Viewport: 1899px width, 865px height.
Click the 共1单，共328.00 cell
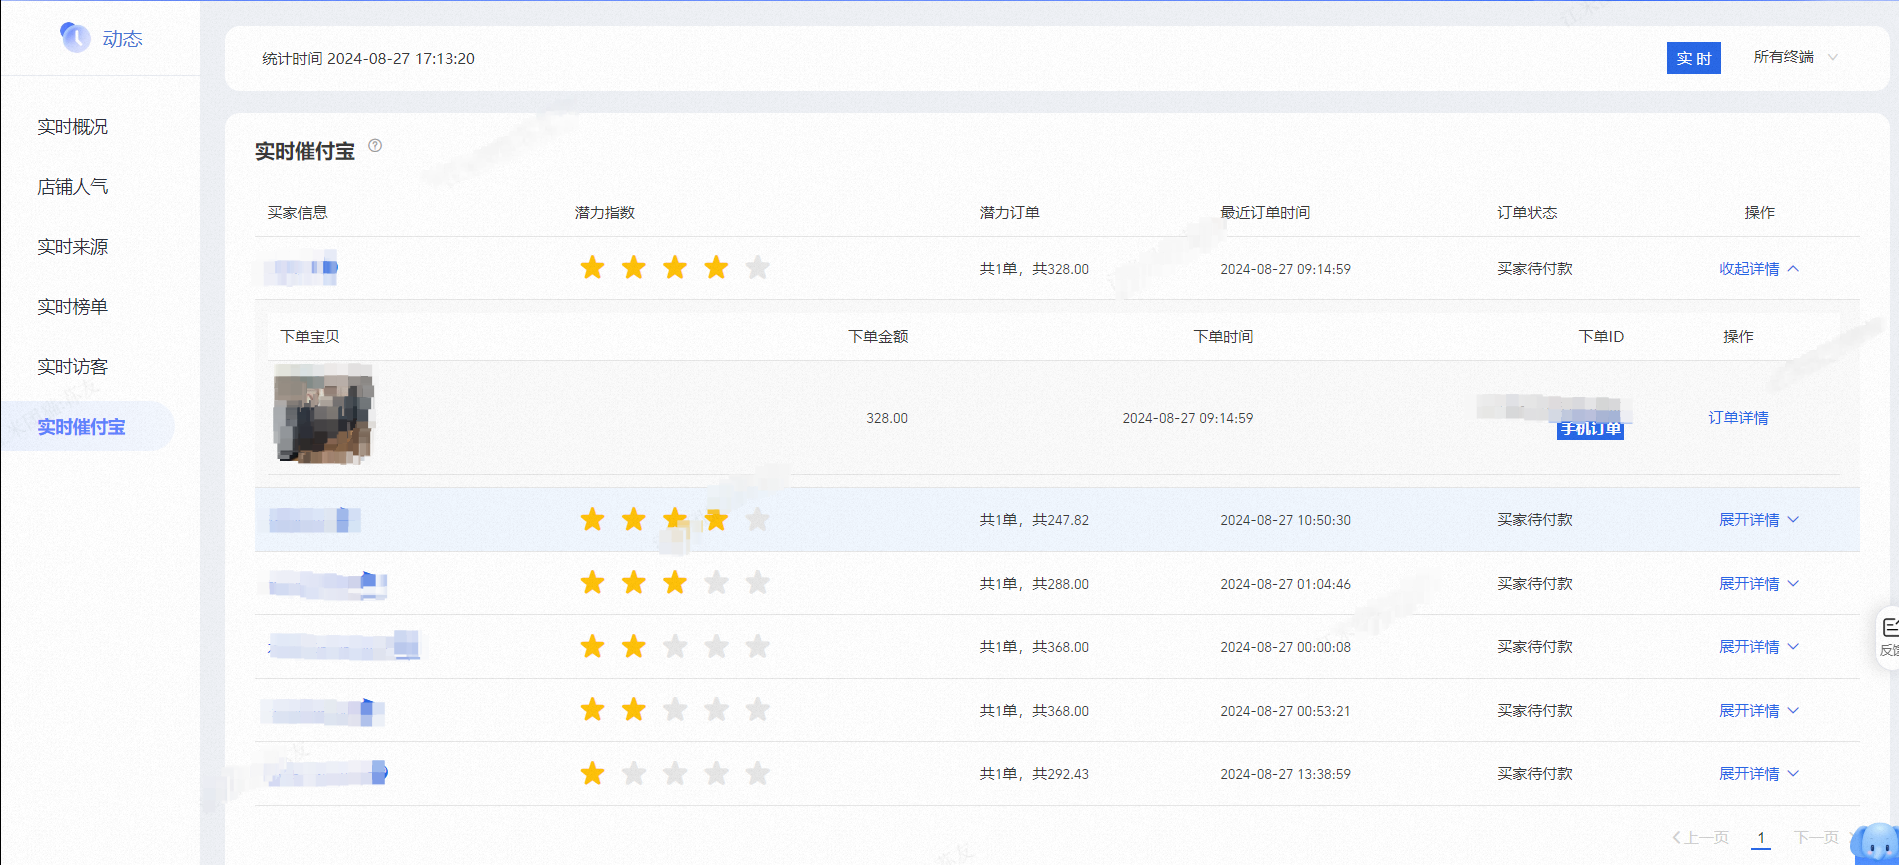(x=1034, y=269)
